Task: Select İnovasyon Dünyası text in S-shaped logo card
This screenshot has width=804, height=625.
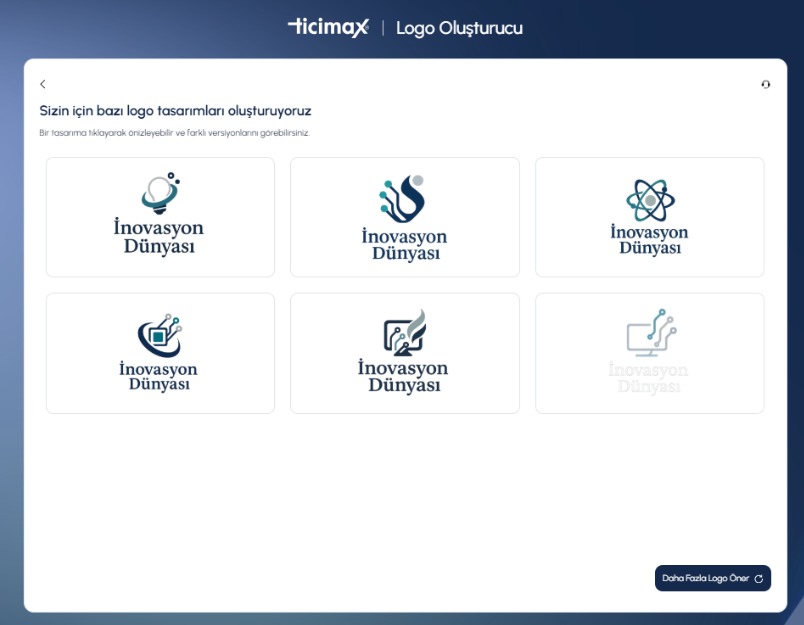Action: click(x=404, y=245)
